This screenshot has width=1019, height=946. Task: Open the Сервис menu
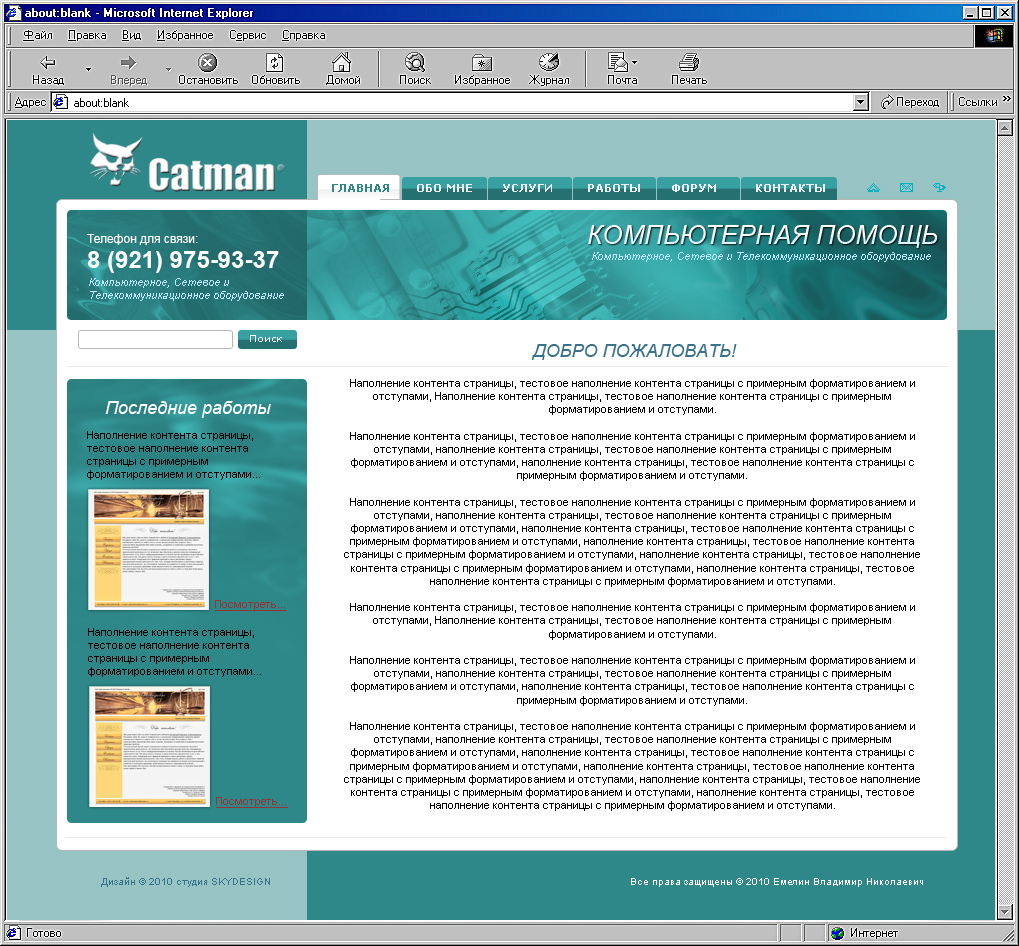coord(247,35)
